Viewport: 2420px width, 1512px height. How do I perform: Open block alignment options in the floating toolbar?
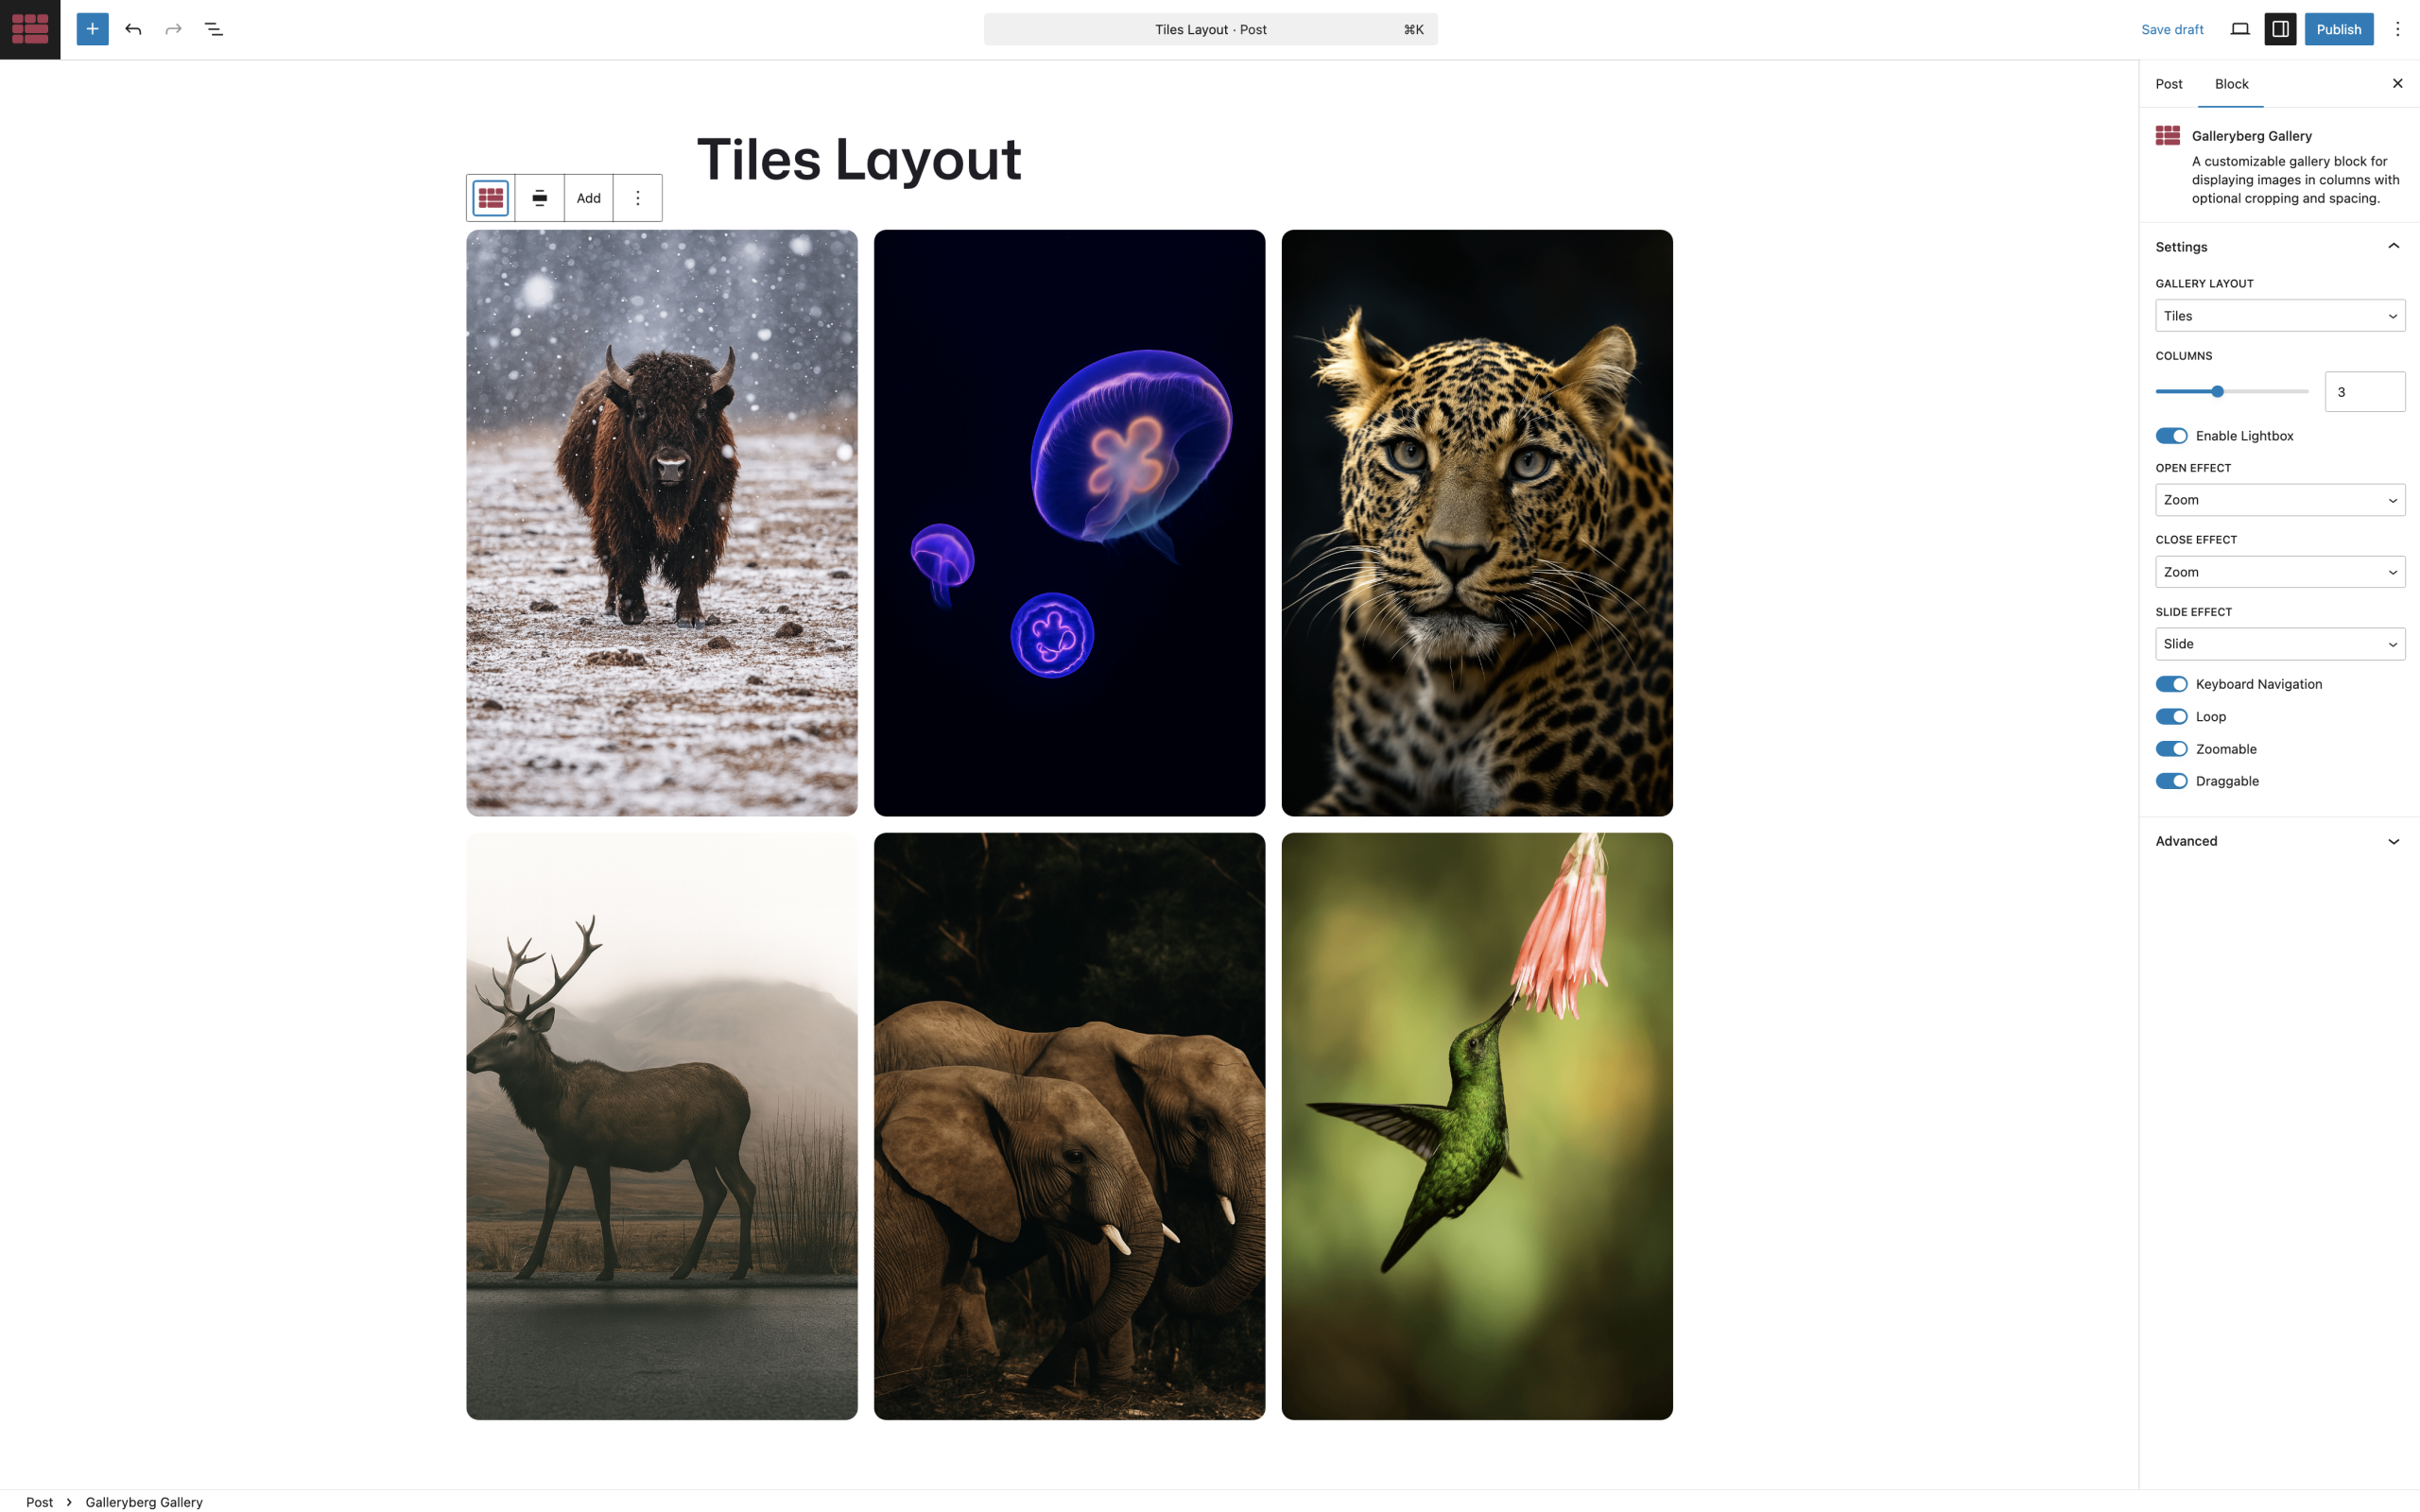point(539,197)
